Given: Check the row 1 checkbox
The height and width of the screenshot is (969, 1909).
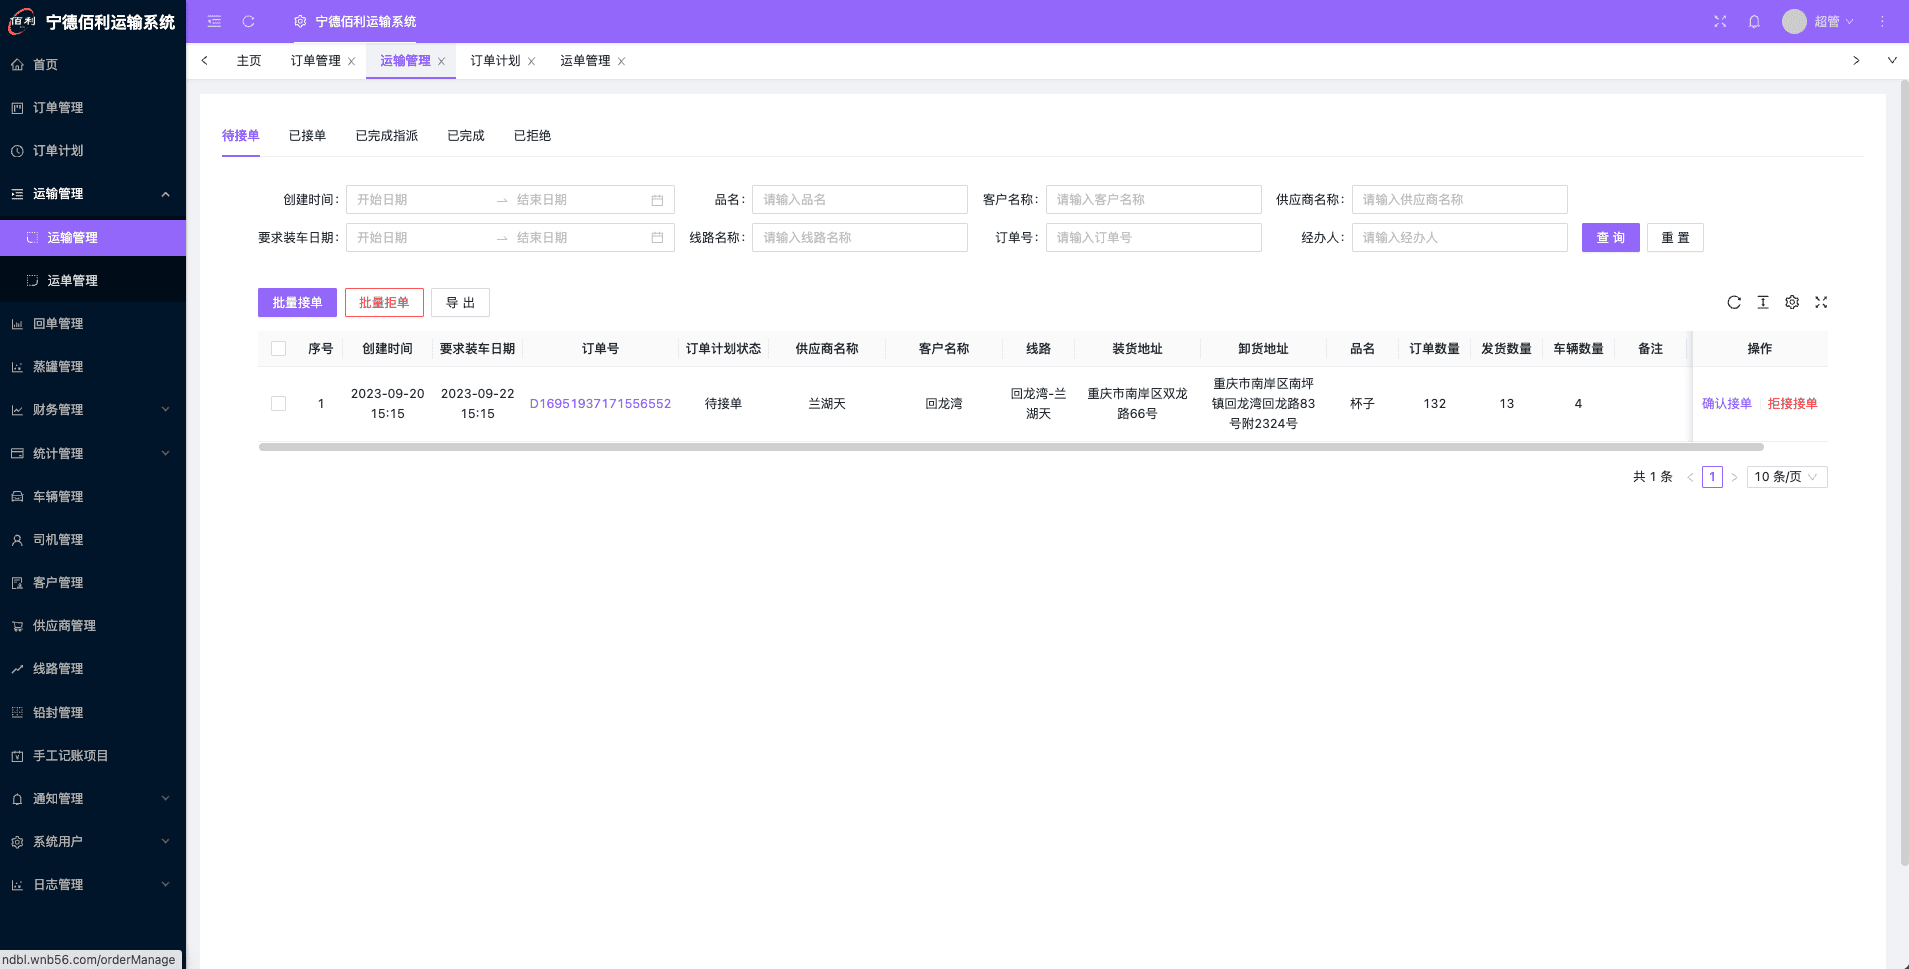Looking at the screenshot, I should pos(278,404).
